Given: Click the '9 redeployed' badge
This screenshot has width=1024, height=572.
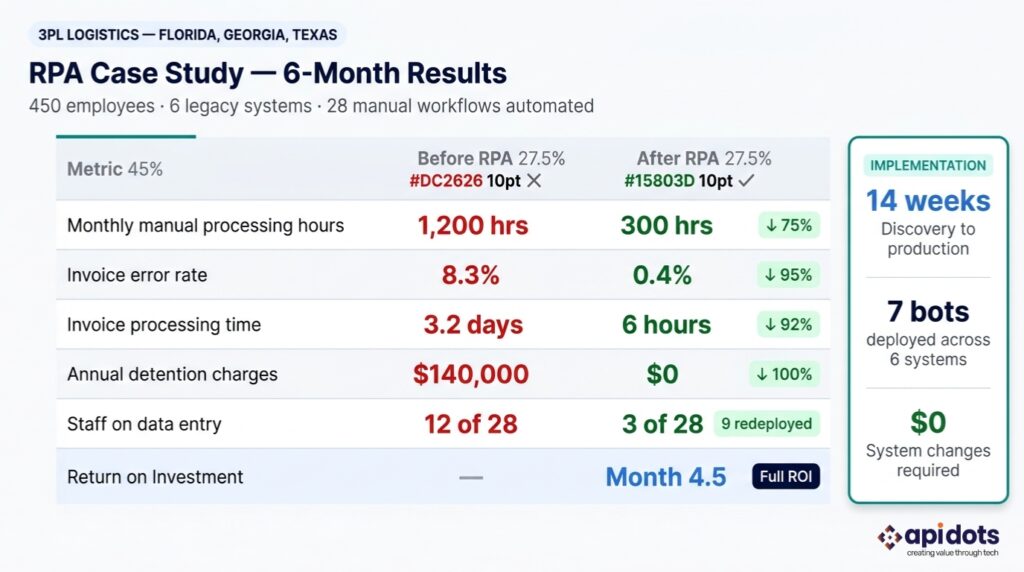Looking at the screenshot, I should click(767, 424).
